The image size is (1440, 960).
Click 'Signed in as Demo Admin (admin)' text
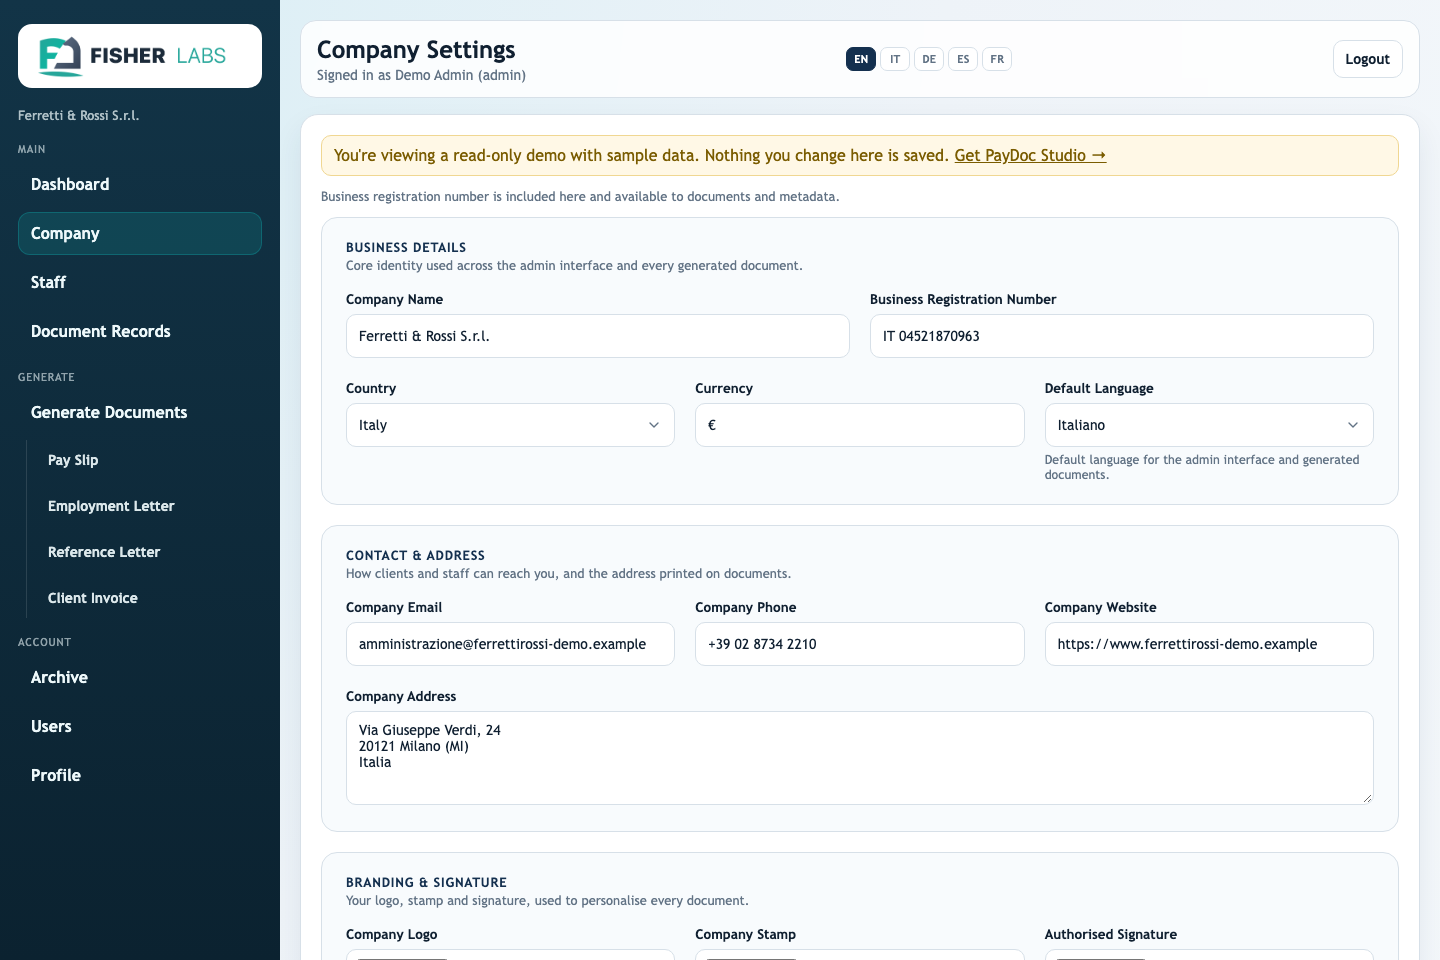pyautogui.click(x=421, y=75)
